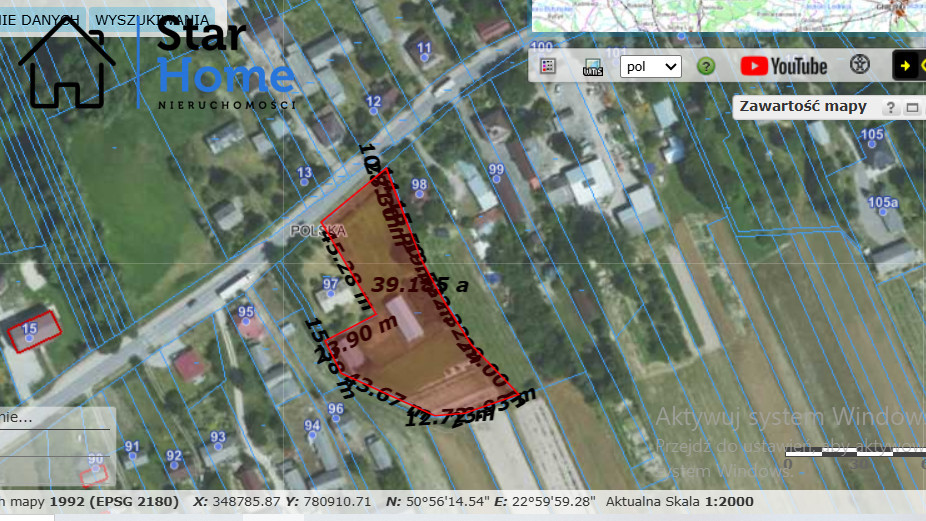The height and width of the screenshot is (521, 926).
Task: Click the green help question mark icon
Action: point(706,66)
